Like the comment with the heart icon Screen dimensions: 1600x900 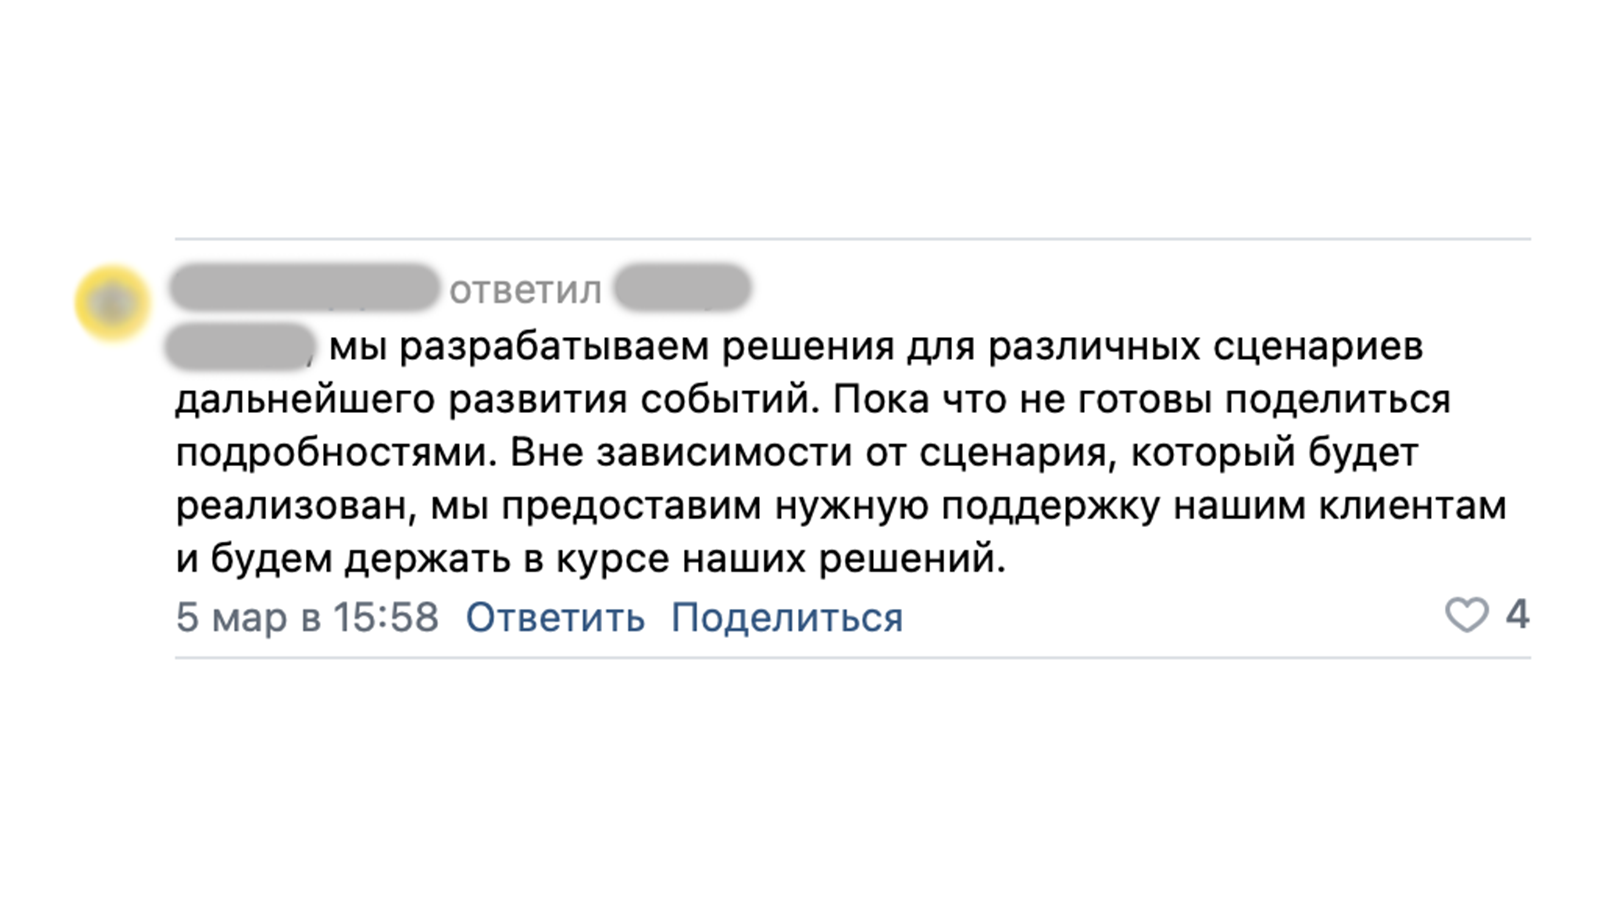(x=1466, y=615)
